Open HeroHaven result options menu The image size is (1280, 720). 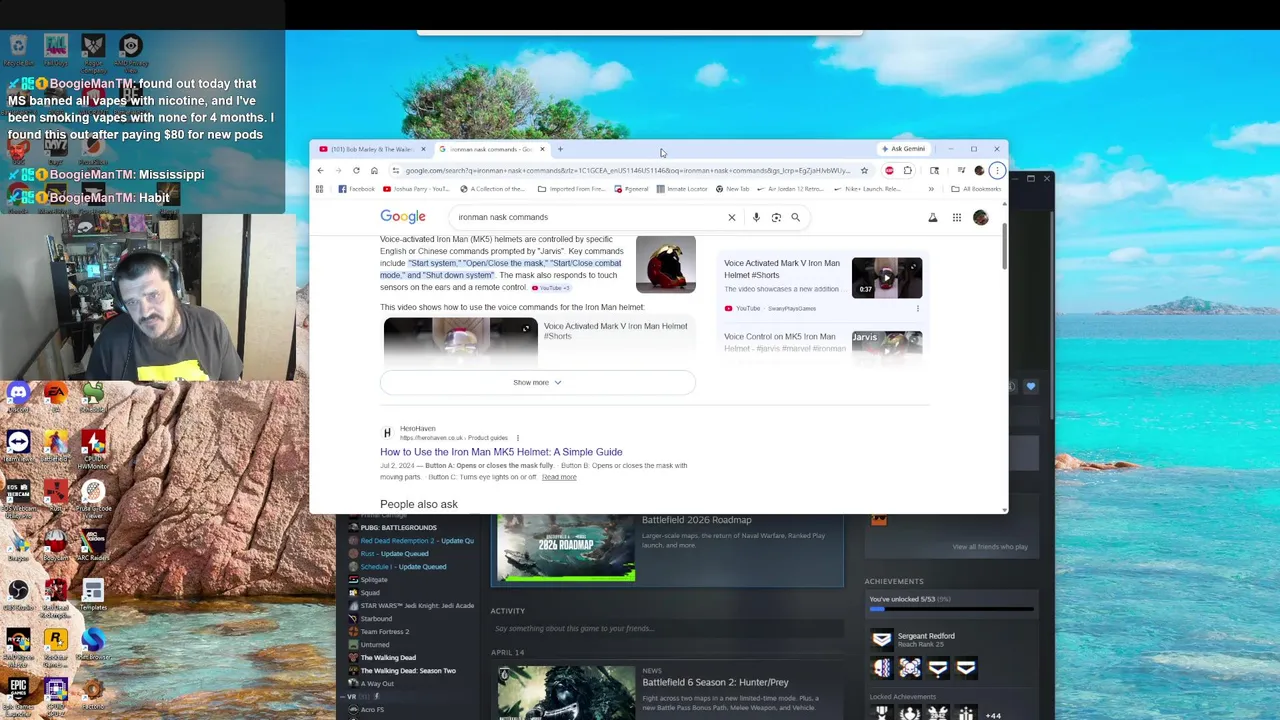pos(518,438)
